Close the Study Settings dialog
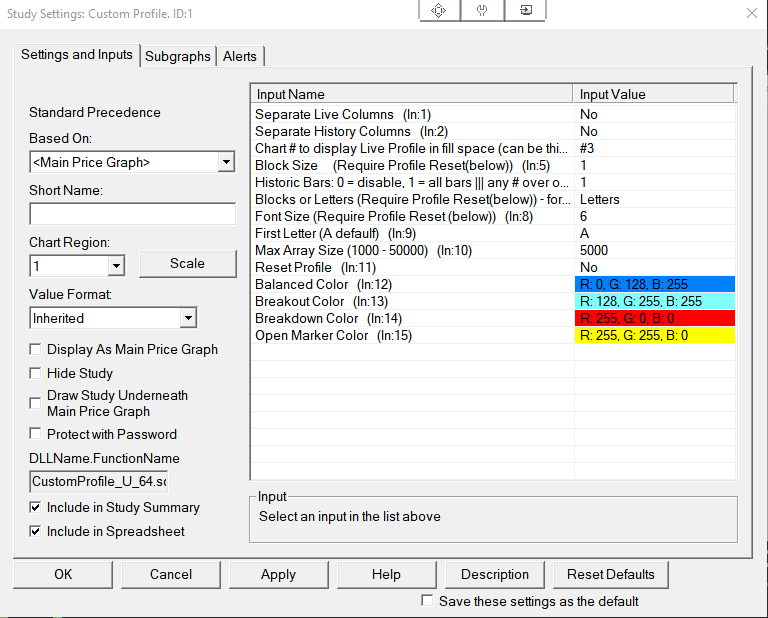 751,13
